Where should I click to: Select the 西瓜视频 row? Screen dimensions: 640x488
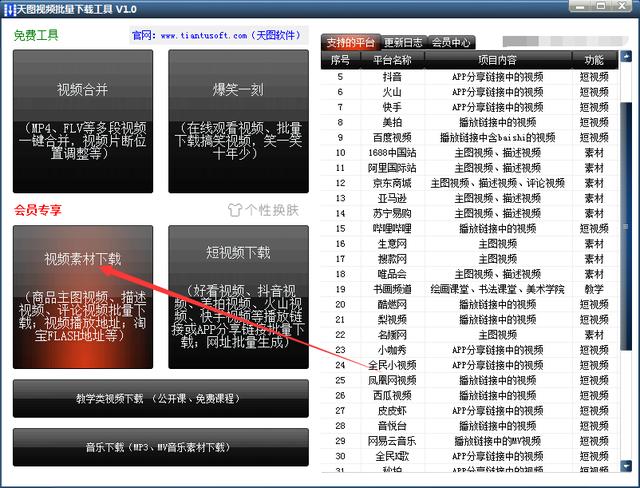tap(470, 395)
